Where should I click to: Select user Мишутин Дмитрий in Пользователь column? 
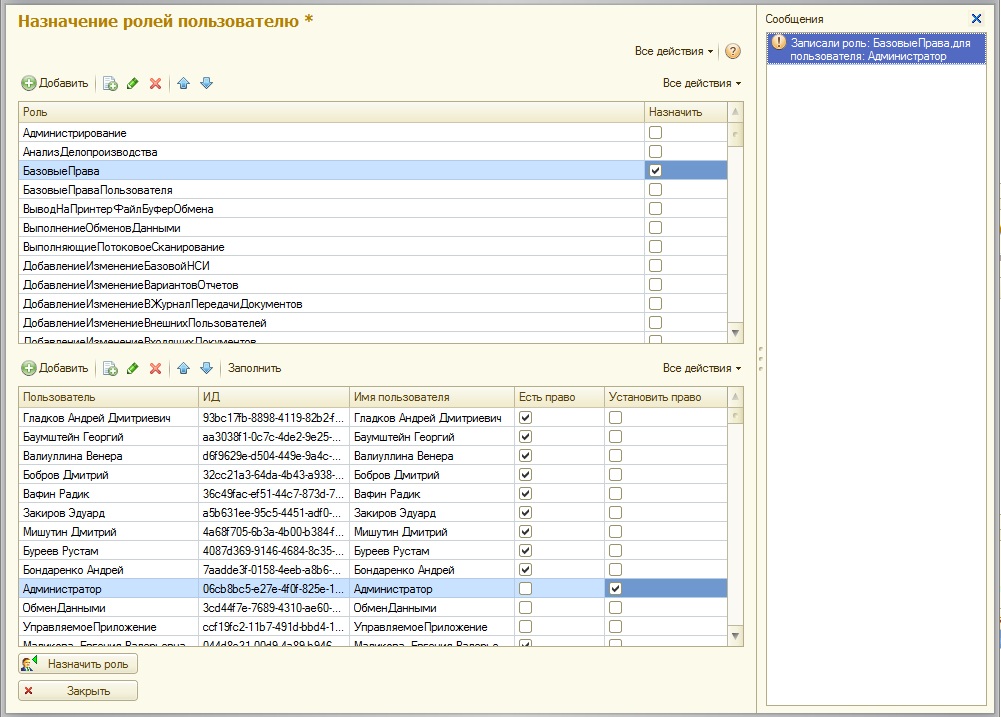tap(109, 532)
